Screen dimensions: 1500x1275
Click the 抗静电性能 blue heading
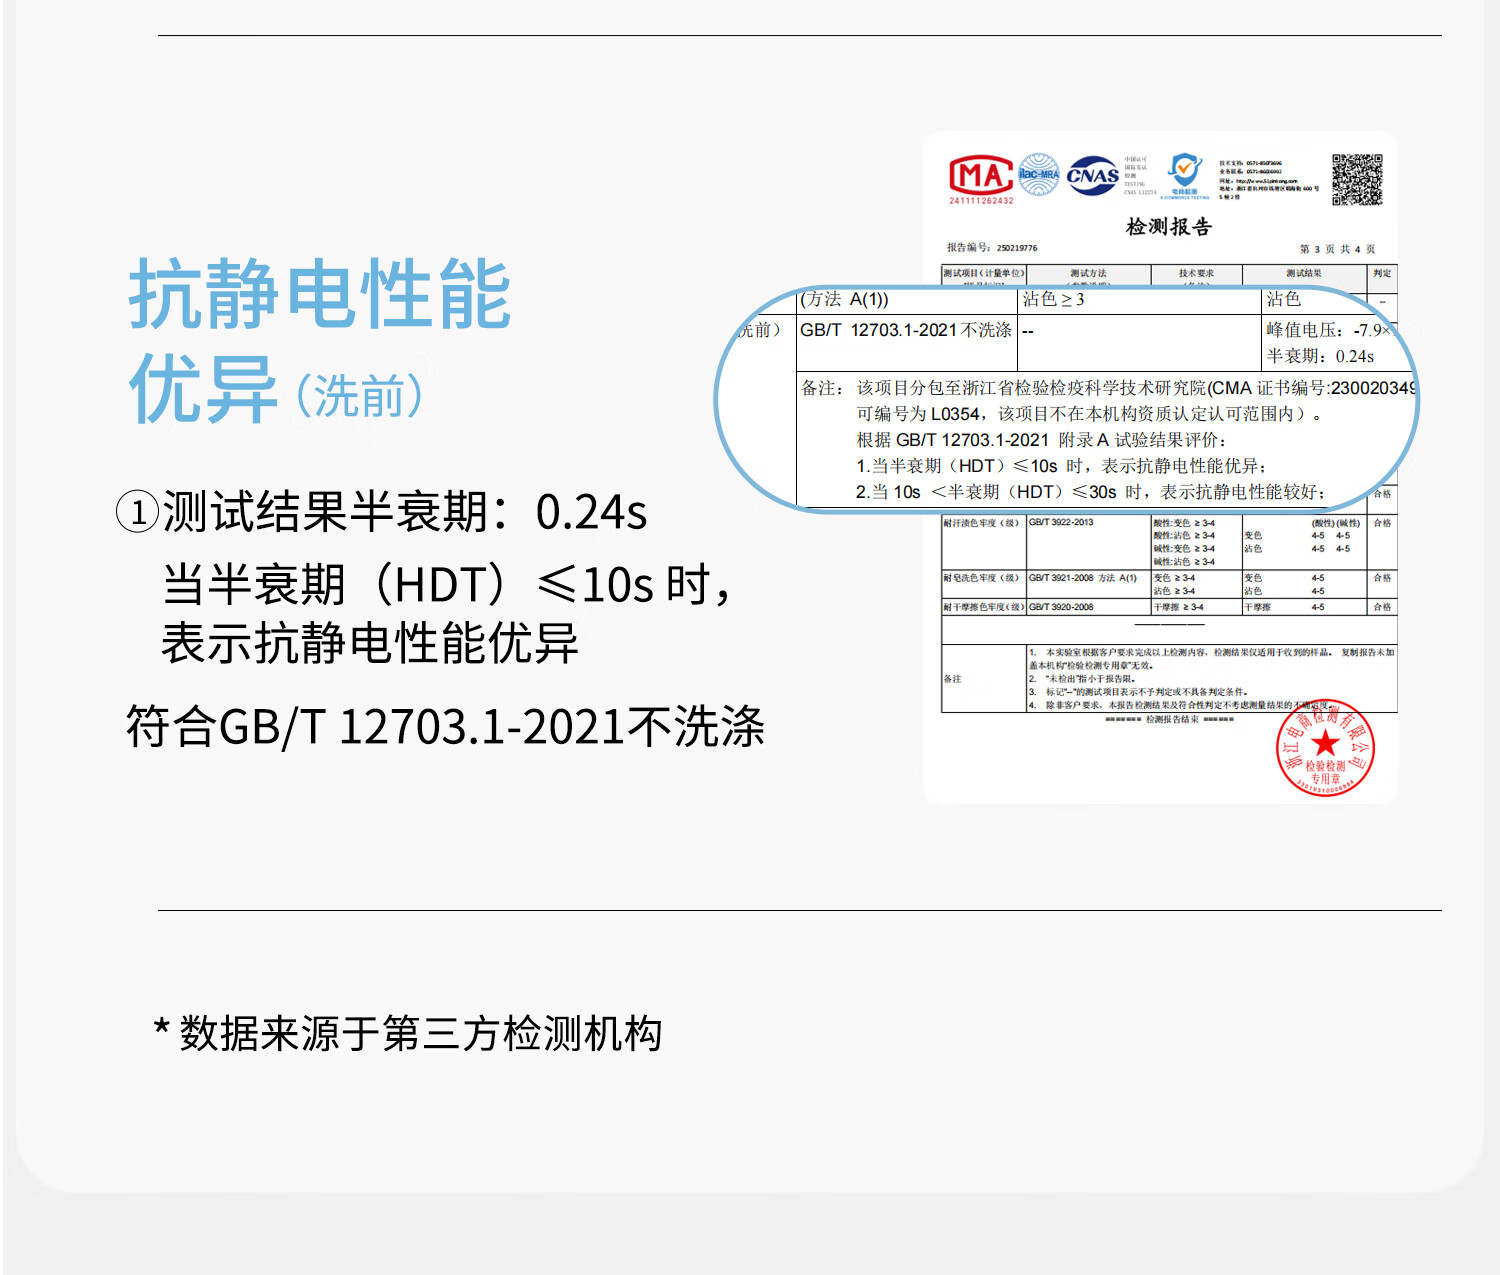320,294
